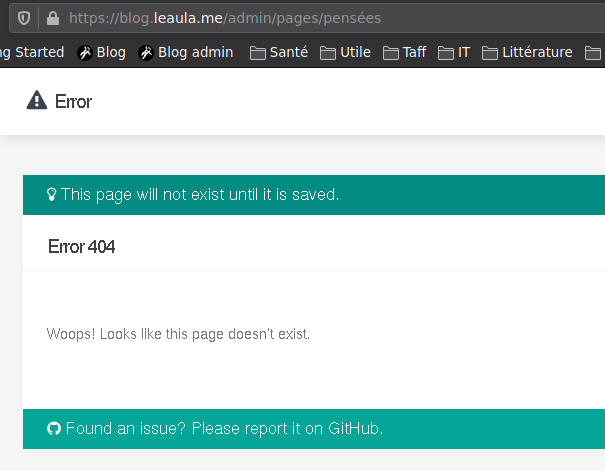Screen dimensions: 605x471
Task: Open the Blog bookmark
Action: [101, 52]
